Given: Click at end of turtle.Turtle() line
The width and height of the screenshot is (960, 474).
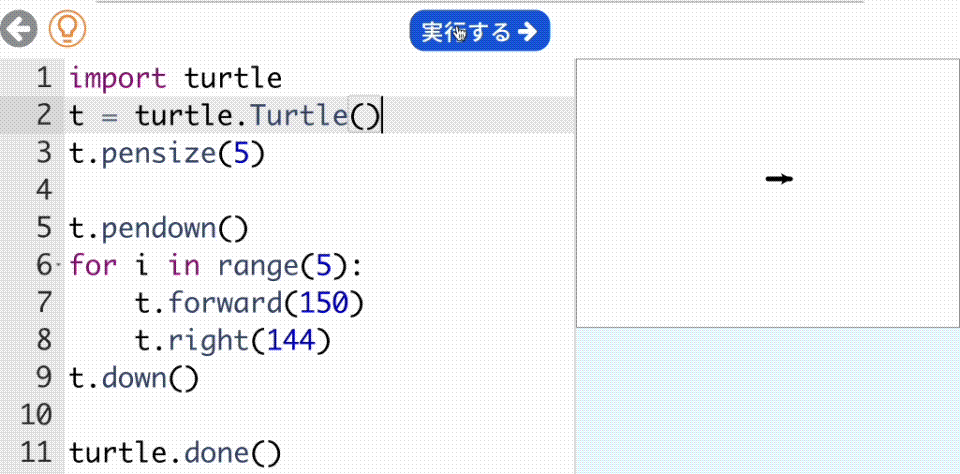Looking at the screenshot, I should (x=382, y=116).
